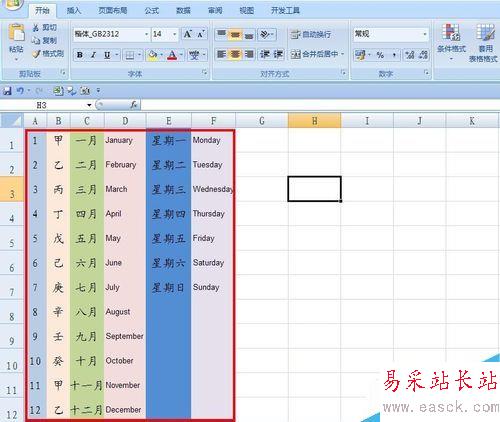Screen dimensions: 500x422
Task: Save the workbook from quick access
Action: coord(7,90)
